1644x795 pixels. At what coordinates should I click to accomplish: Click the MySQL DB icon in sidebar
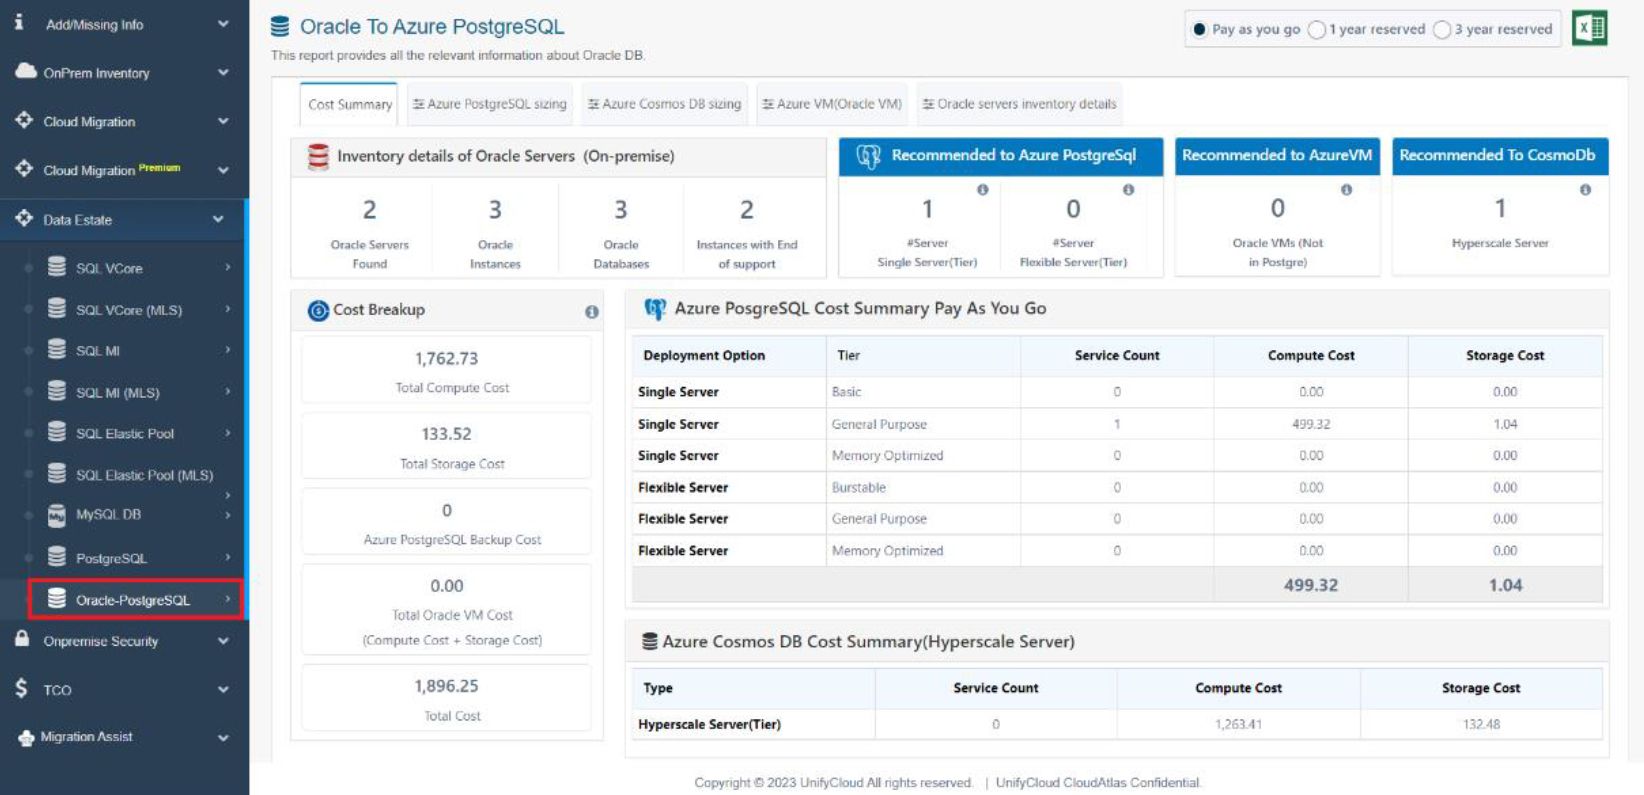(57, 515)
